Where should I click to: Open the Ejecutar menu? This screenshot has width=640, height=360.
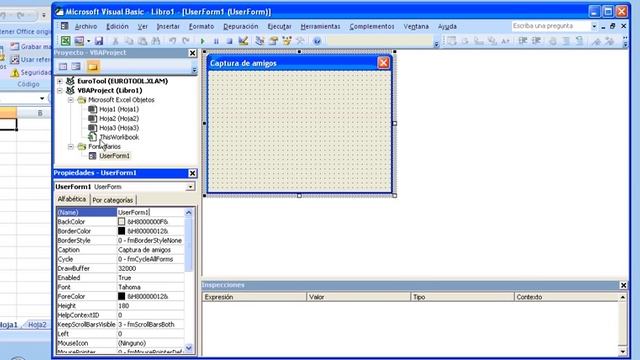pyautogui.click(x=279, y=27)
